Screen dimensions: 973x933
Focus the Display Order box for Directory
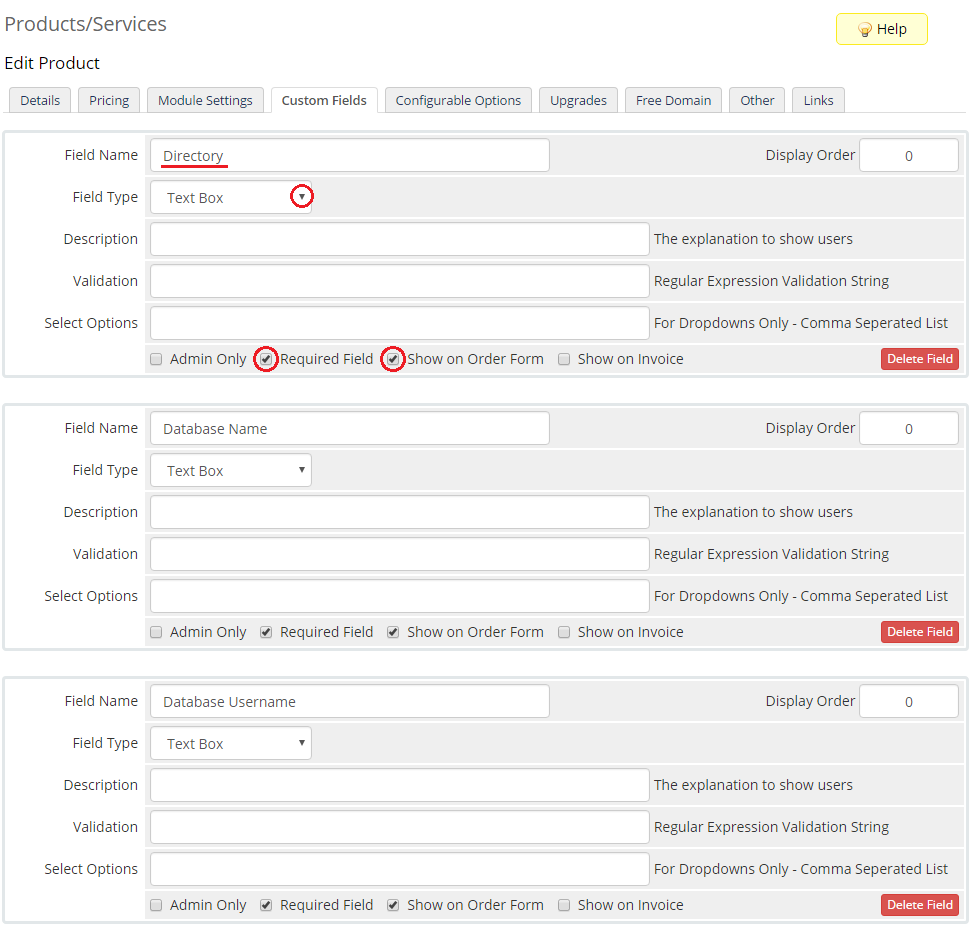[x=908, y=155]
